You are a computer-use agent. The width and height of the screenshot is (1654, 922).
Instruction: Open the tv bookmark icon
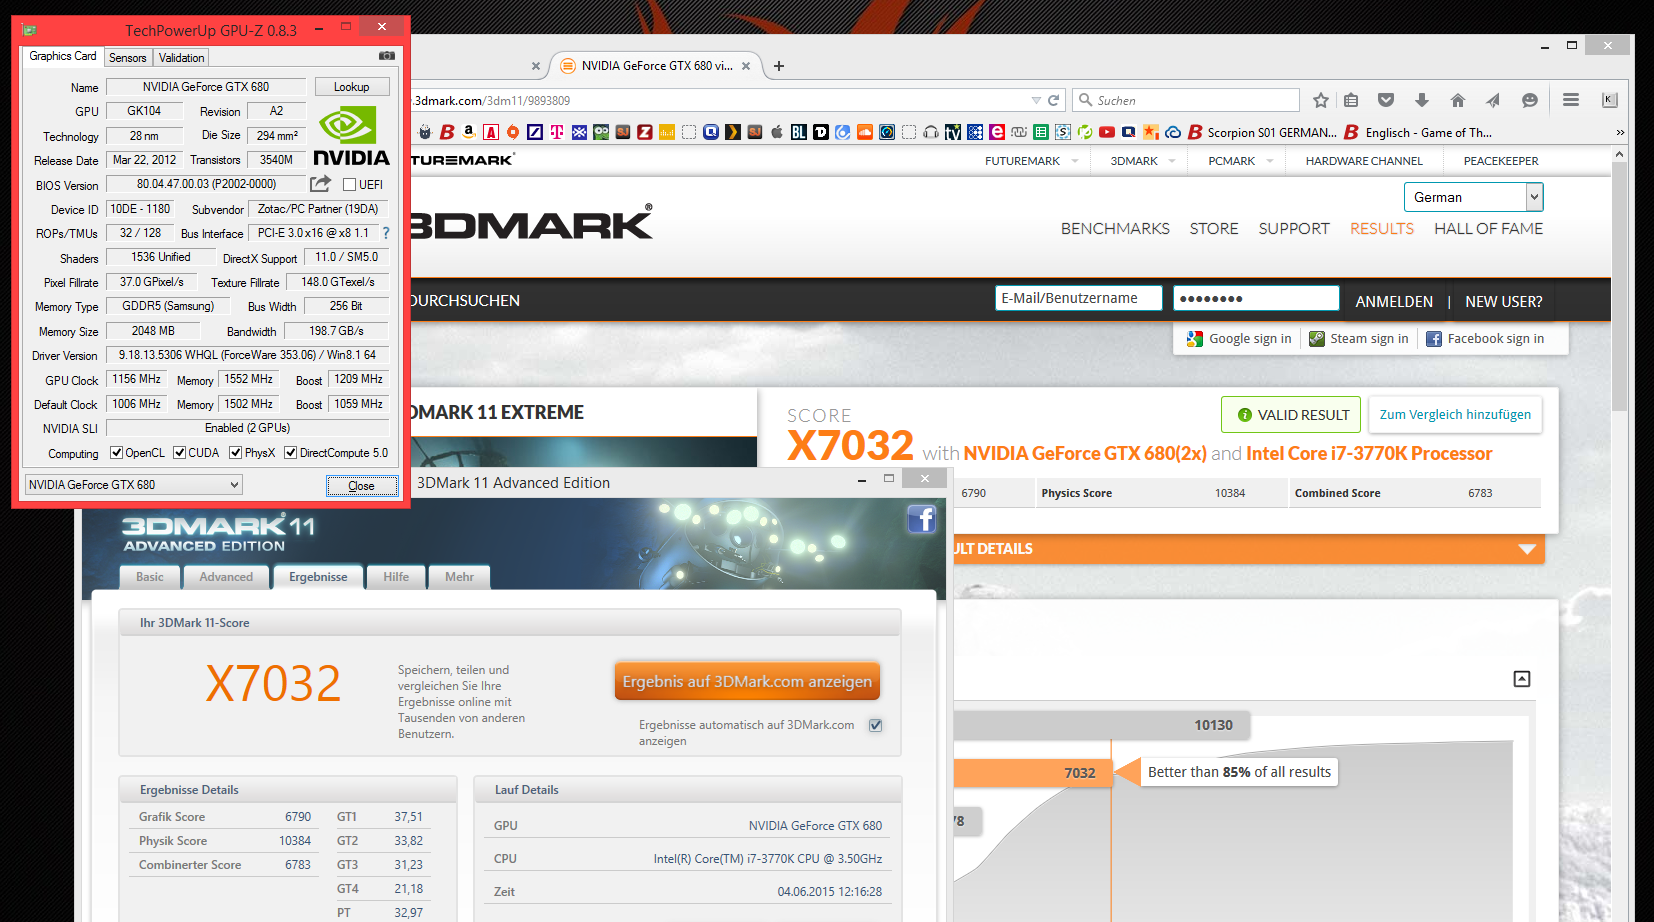pos(953,132)
